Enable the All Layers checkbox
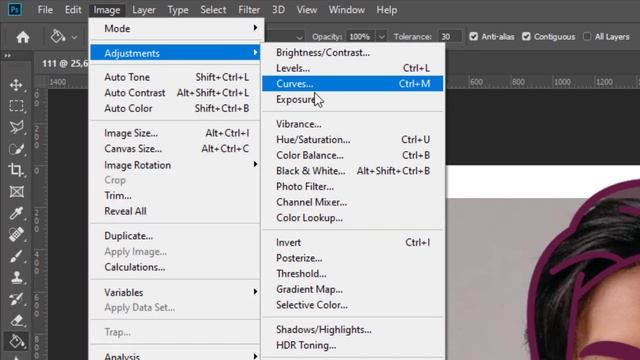Viewport: 640px width, 360px height. click(x=587, y=37)
